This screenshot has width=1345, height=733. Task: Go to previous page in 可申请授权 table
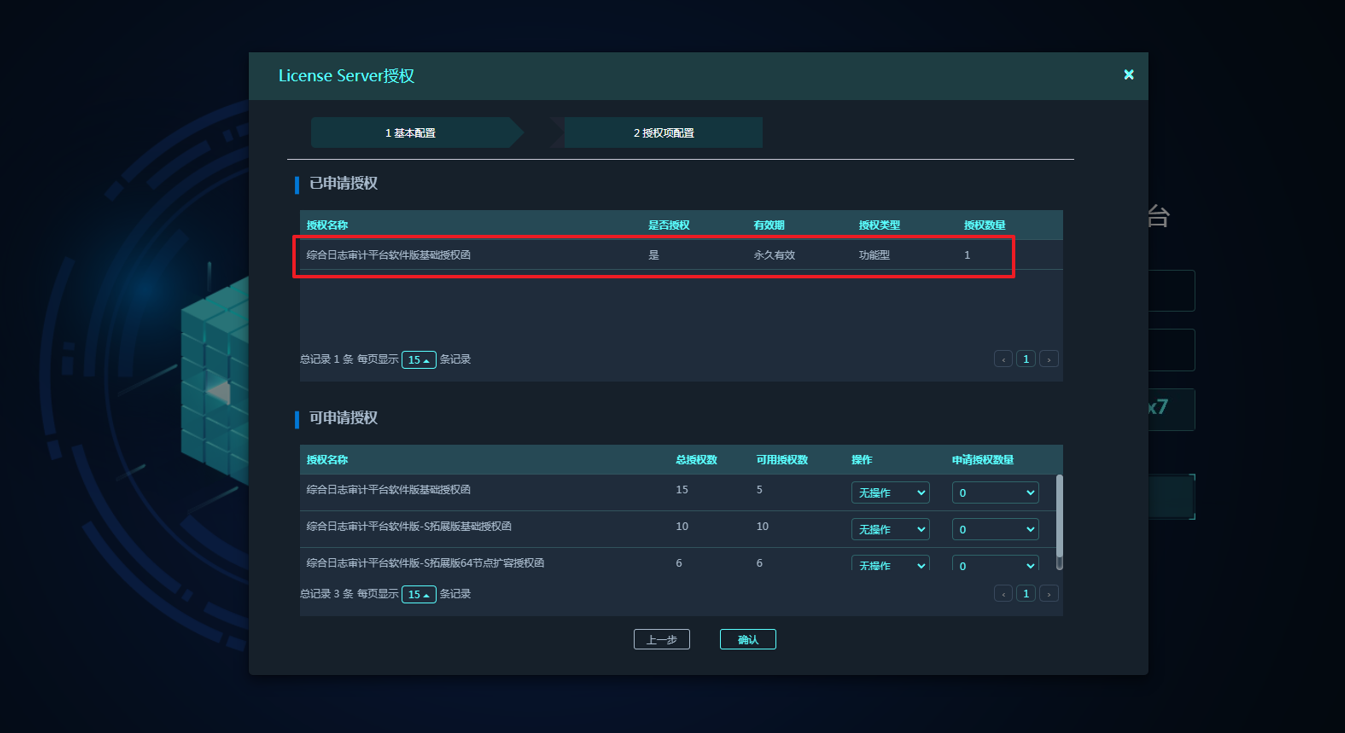pyautogui.click(x=1003, y=594)
